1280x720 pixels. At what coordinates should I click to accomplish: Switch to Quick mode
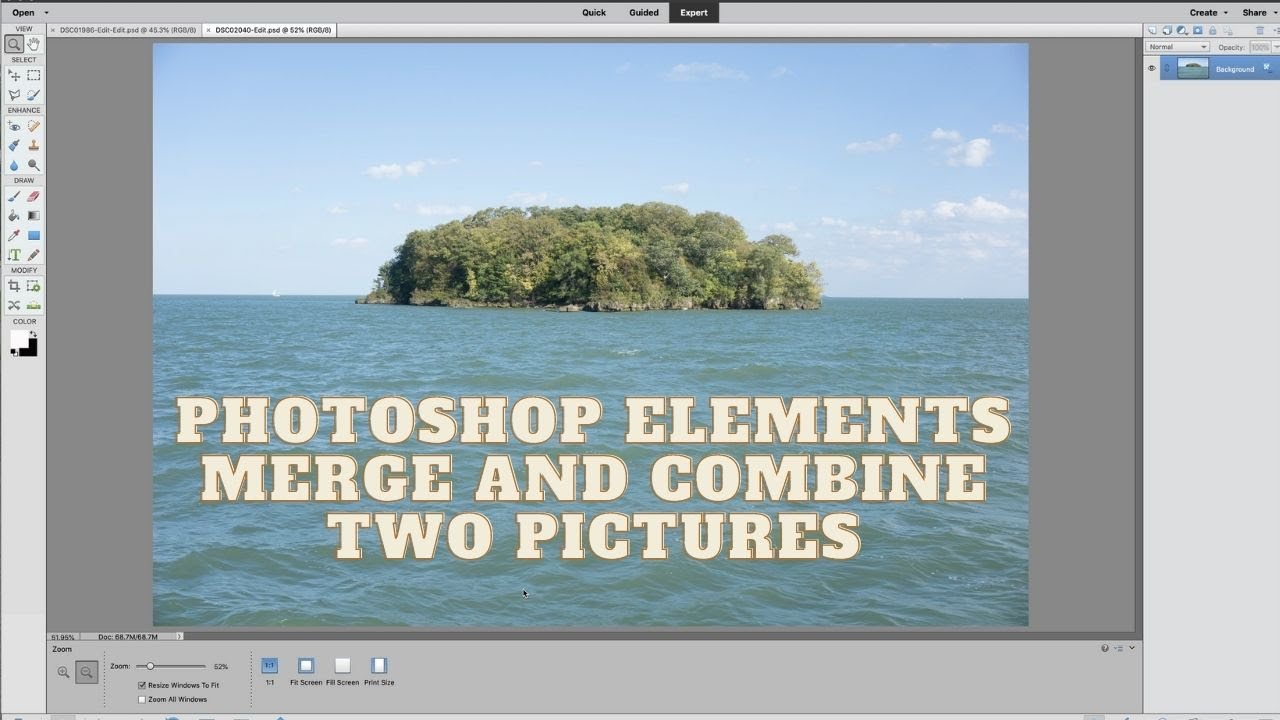594,13
